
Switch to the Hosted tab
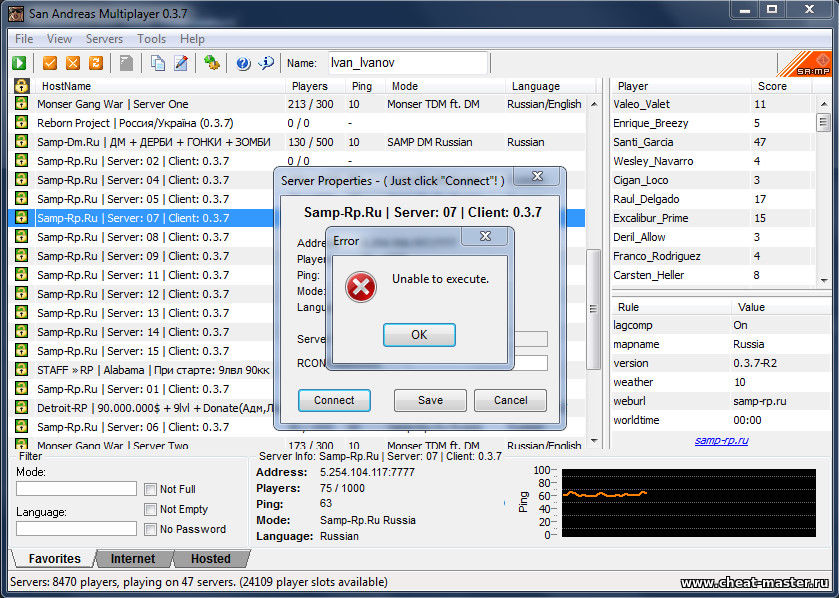(210, 559)
